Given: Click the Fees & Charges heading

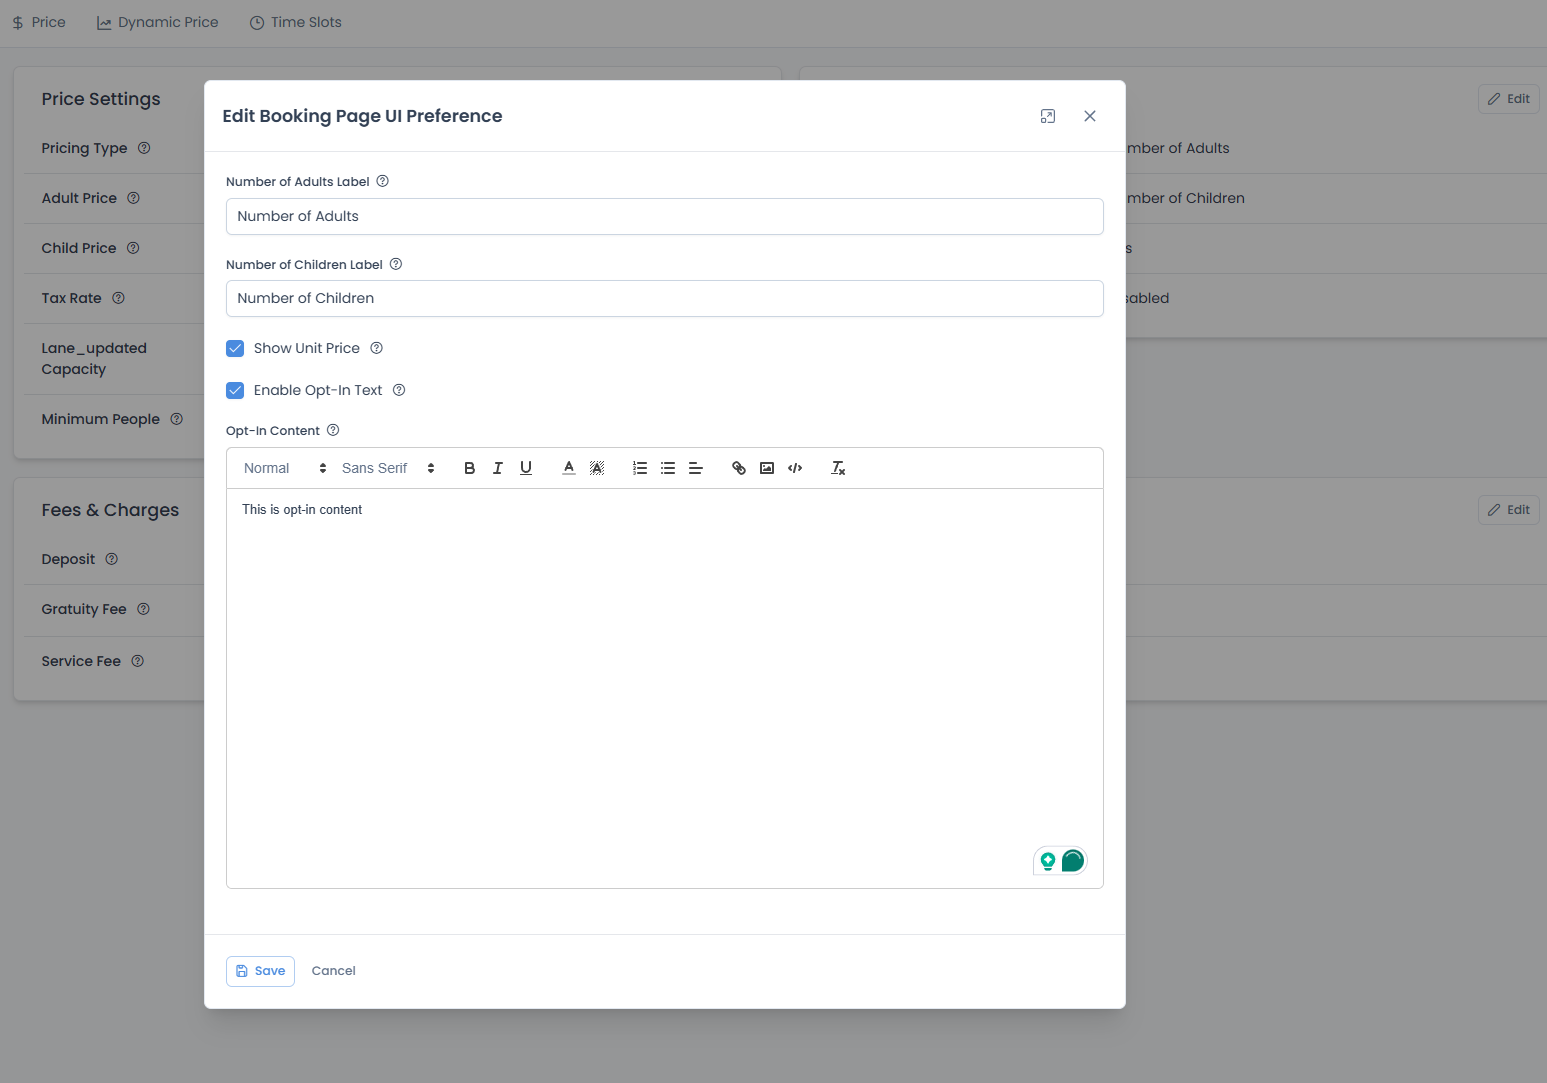Looking at the screenshot, I should click(110, 510).
